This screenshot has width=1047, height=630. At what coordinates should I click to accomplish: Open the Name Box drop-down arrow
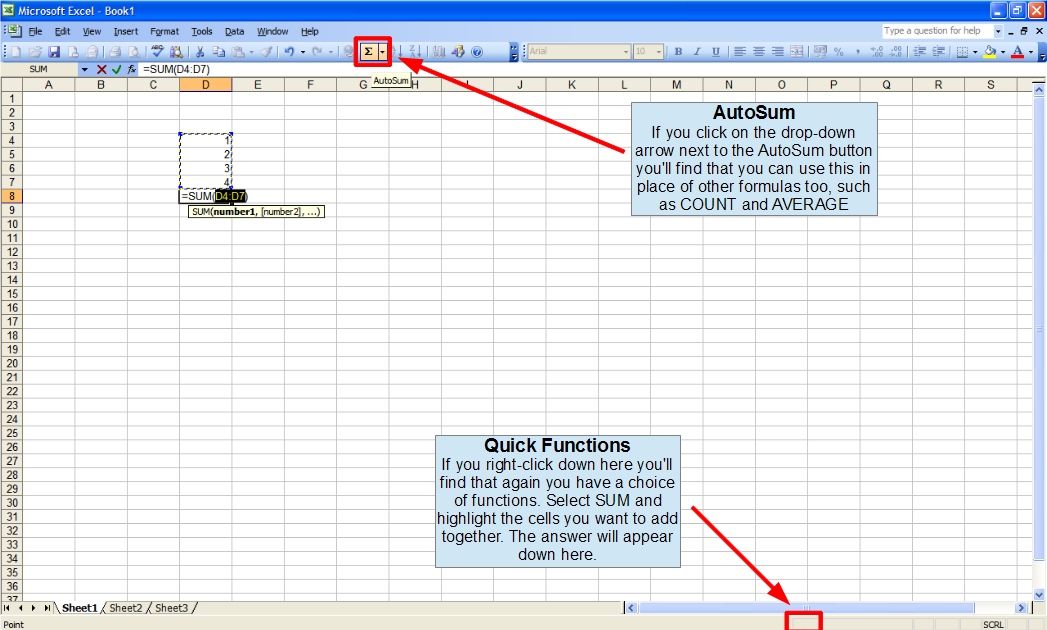tap(85, 69)
